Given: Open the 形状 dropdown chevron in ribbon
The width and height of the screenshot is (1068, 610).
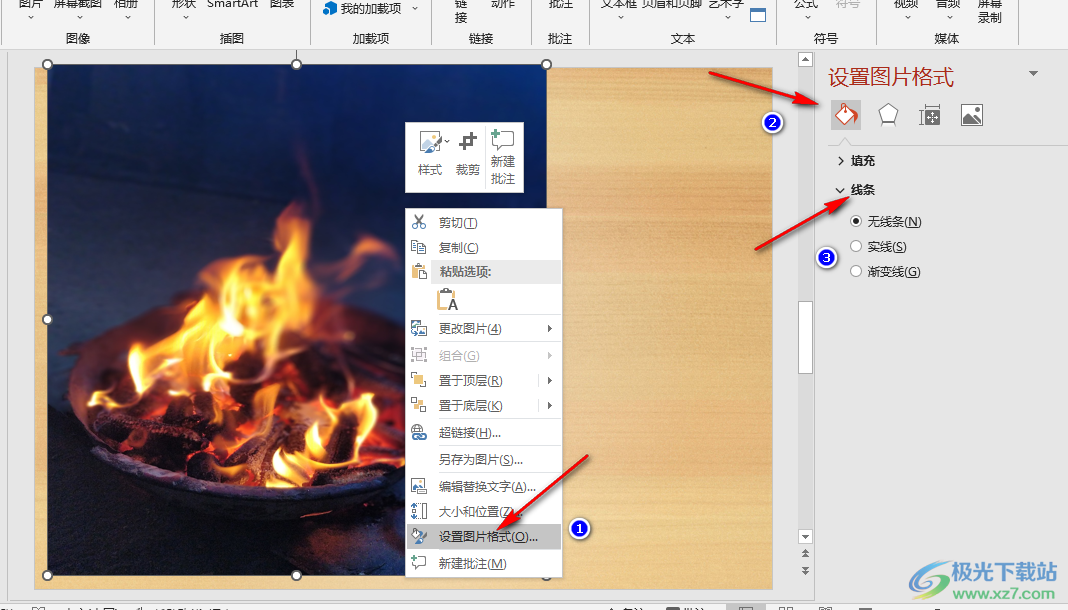Looking at the screenshot, I should [185, 17].
